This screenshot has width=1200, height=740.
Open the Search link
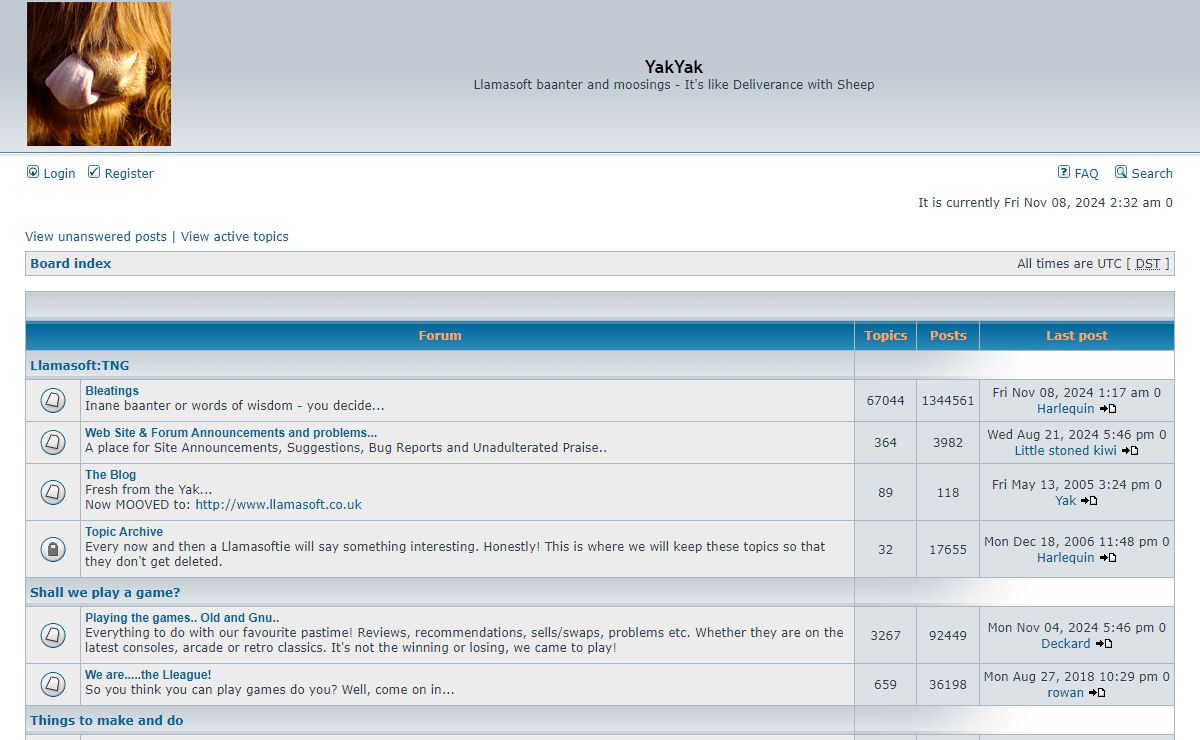tap(1152, 173)
